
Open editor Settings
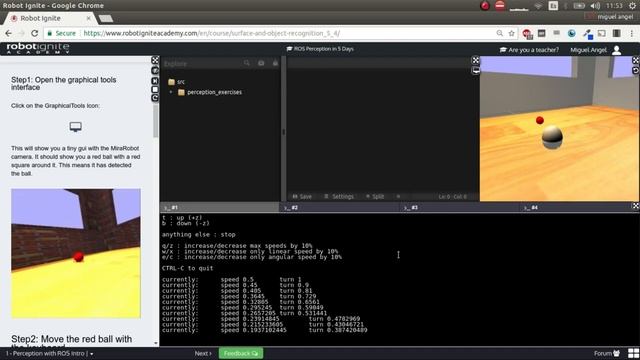point(339,197)
